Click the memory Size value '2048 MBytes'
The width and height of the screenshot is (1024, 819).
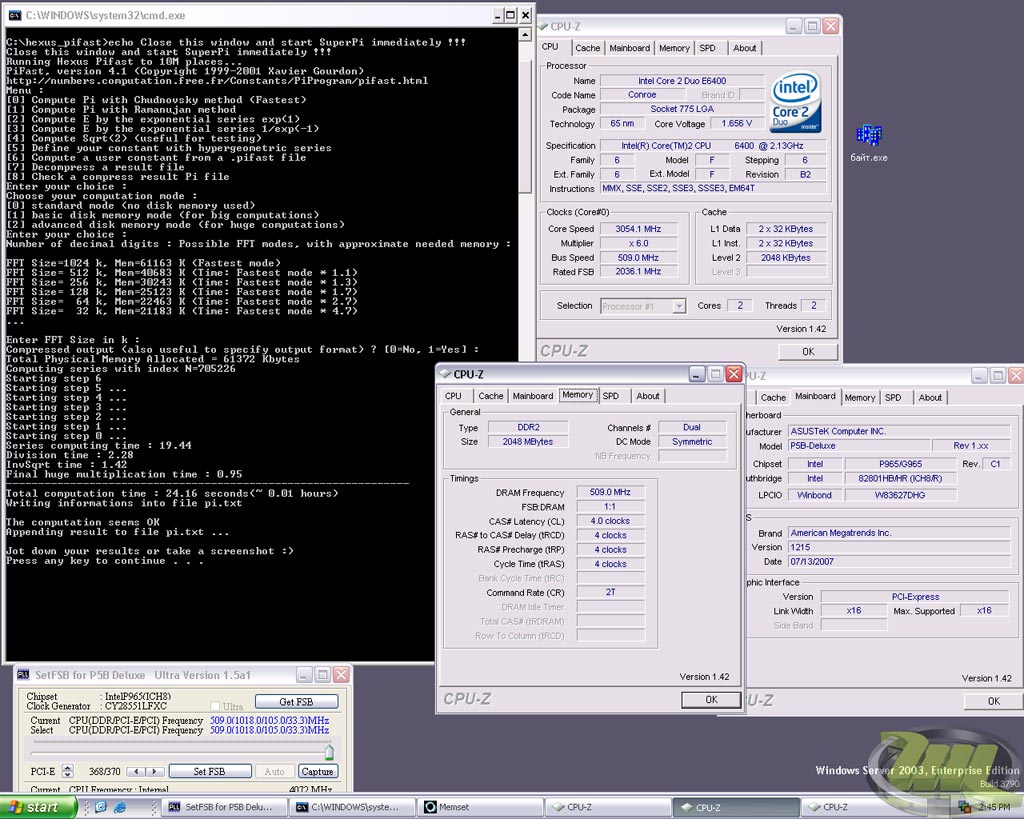[x=528, y=442]
